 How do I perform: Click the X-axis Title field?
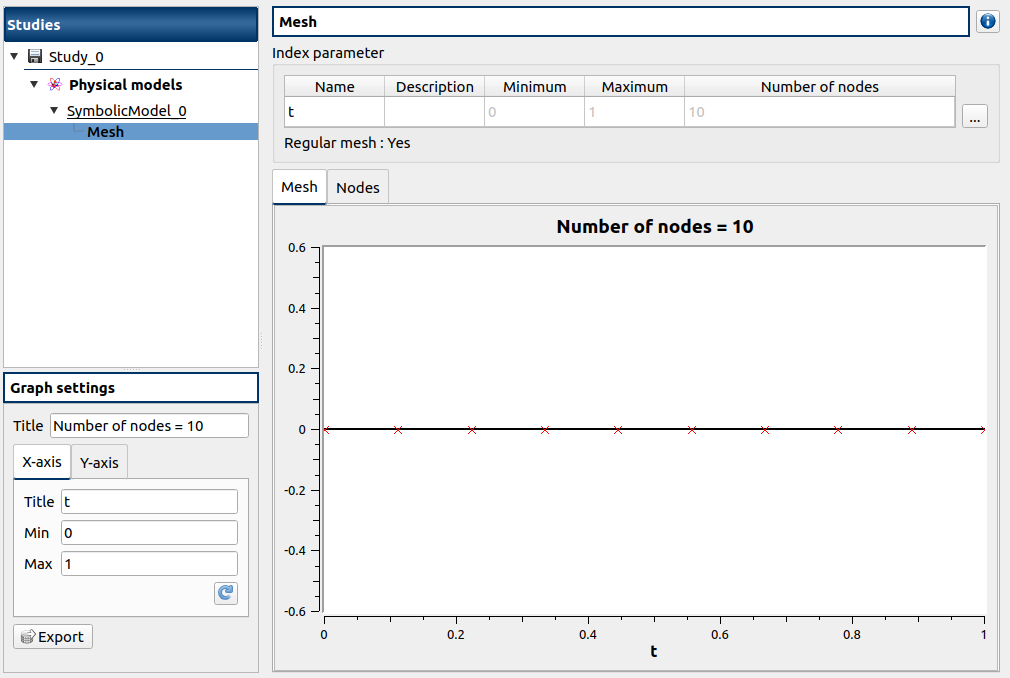[149, 502]
